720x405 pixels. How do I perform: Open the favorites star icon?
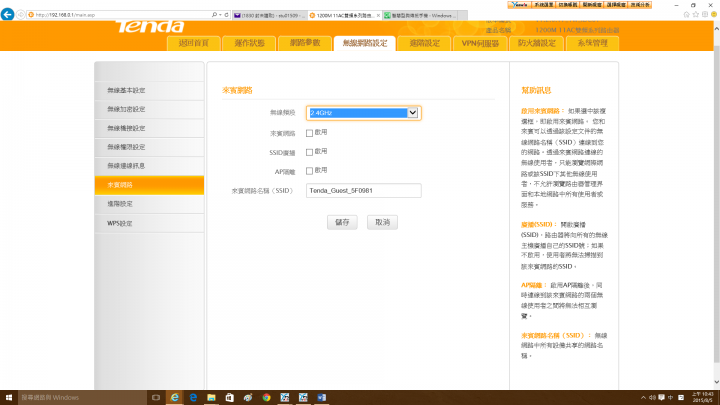[696, 15]
